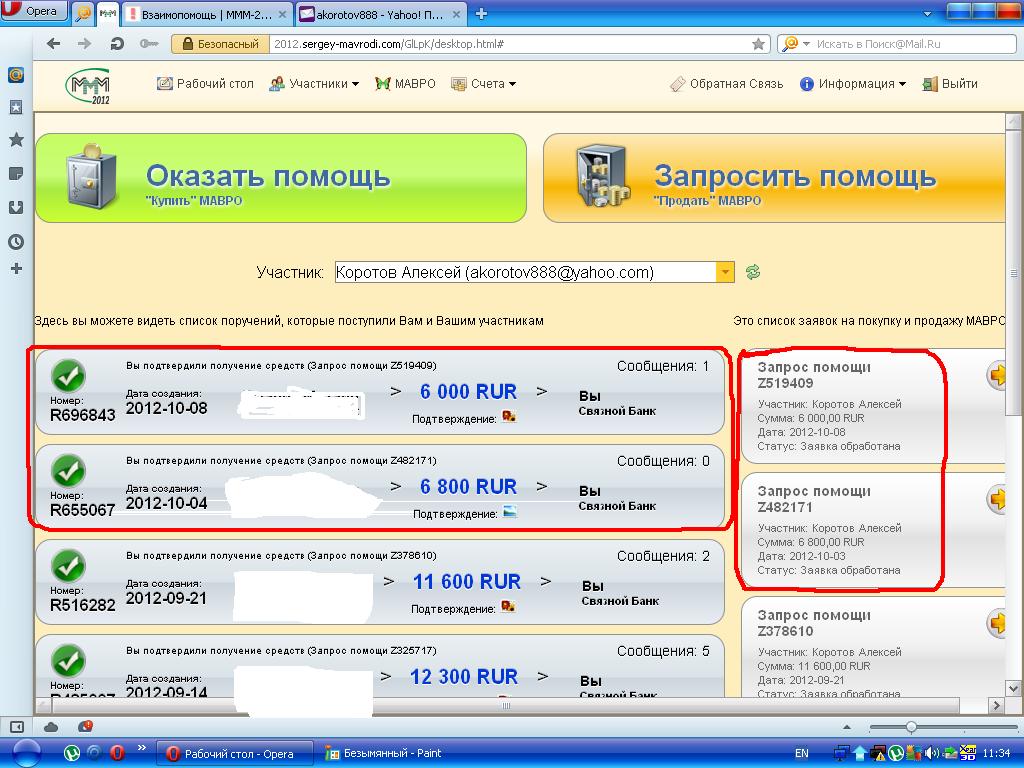Select the pinned MMM tab
Image resolution: width=1024 pixels, height=768 pixels.
(108, 14)
